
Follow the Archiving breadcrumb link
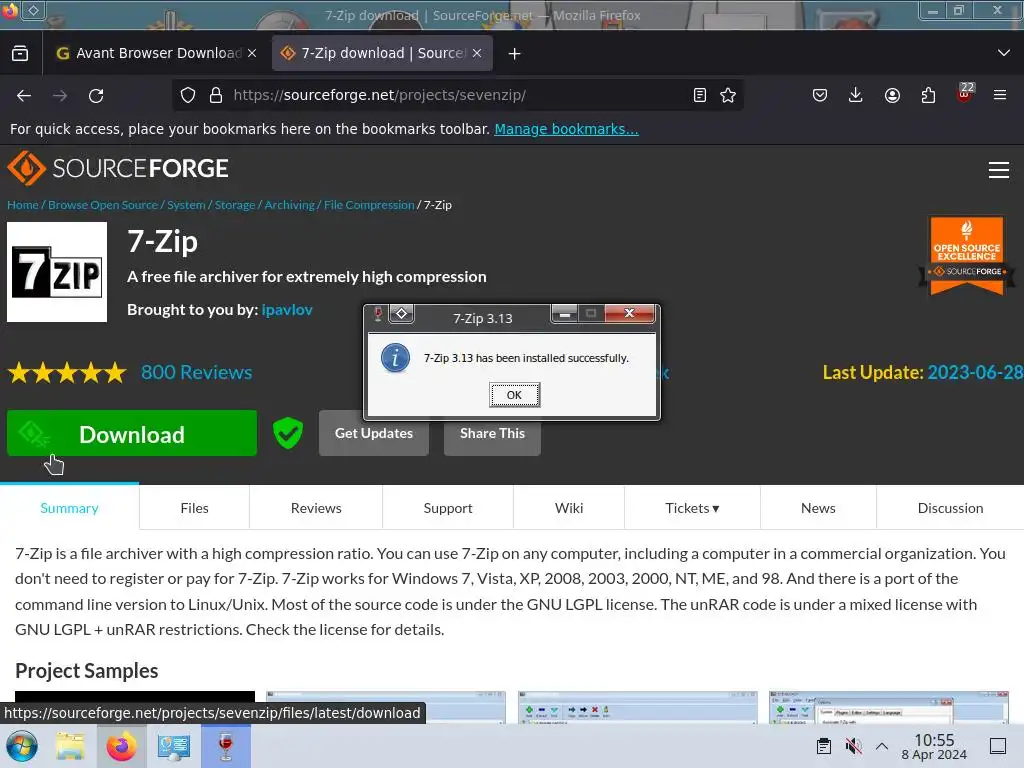click(x=289, y=205)
